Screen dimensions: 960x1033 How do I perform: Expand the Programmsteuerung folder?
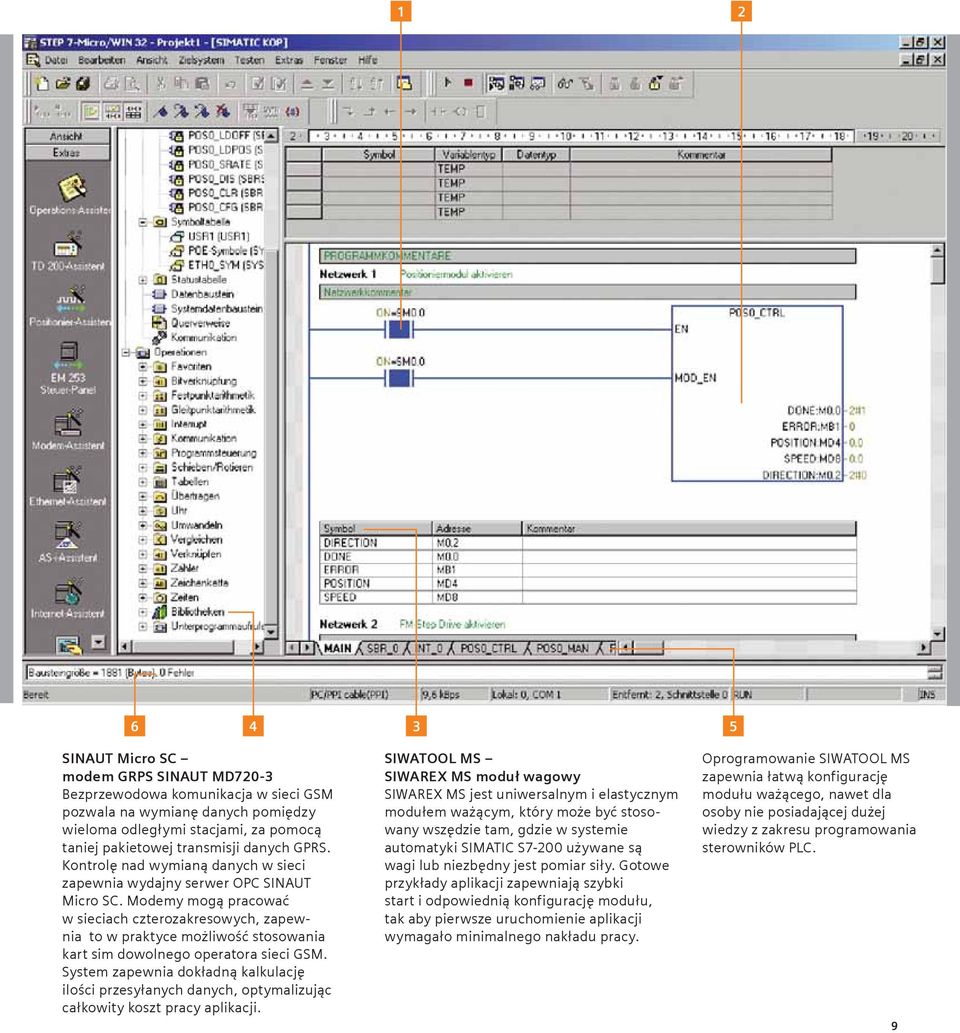coord(142,453)
